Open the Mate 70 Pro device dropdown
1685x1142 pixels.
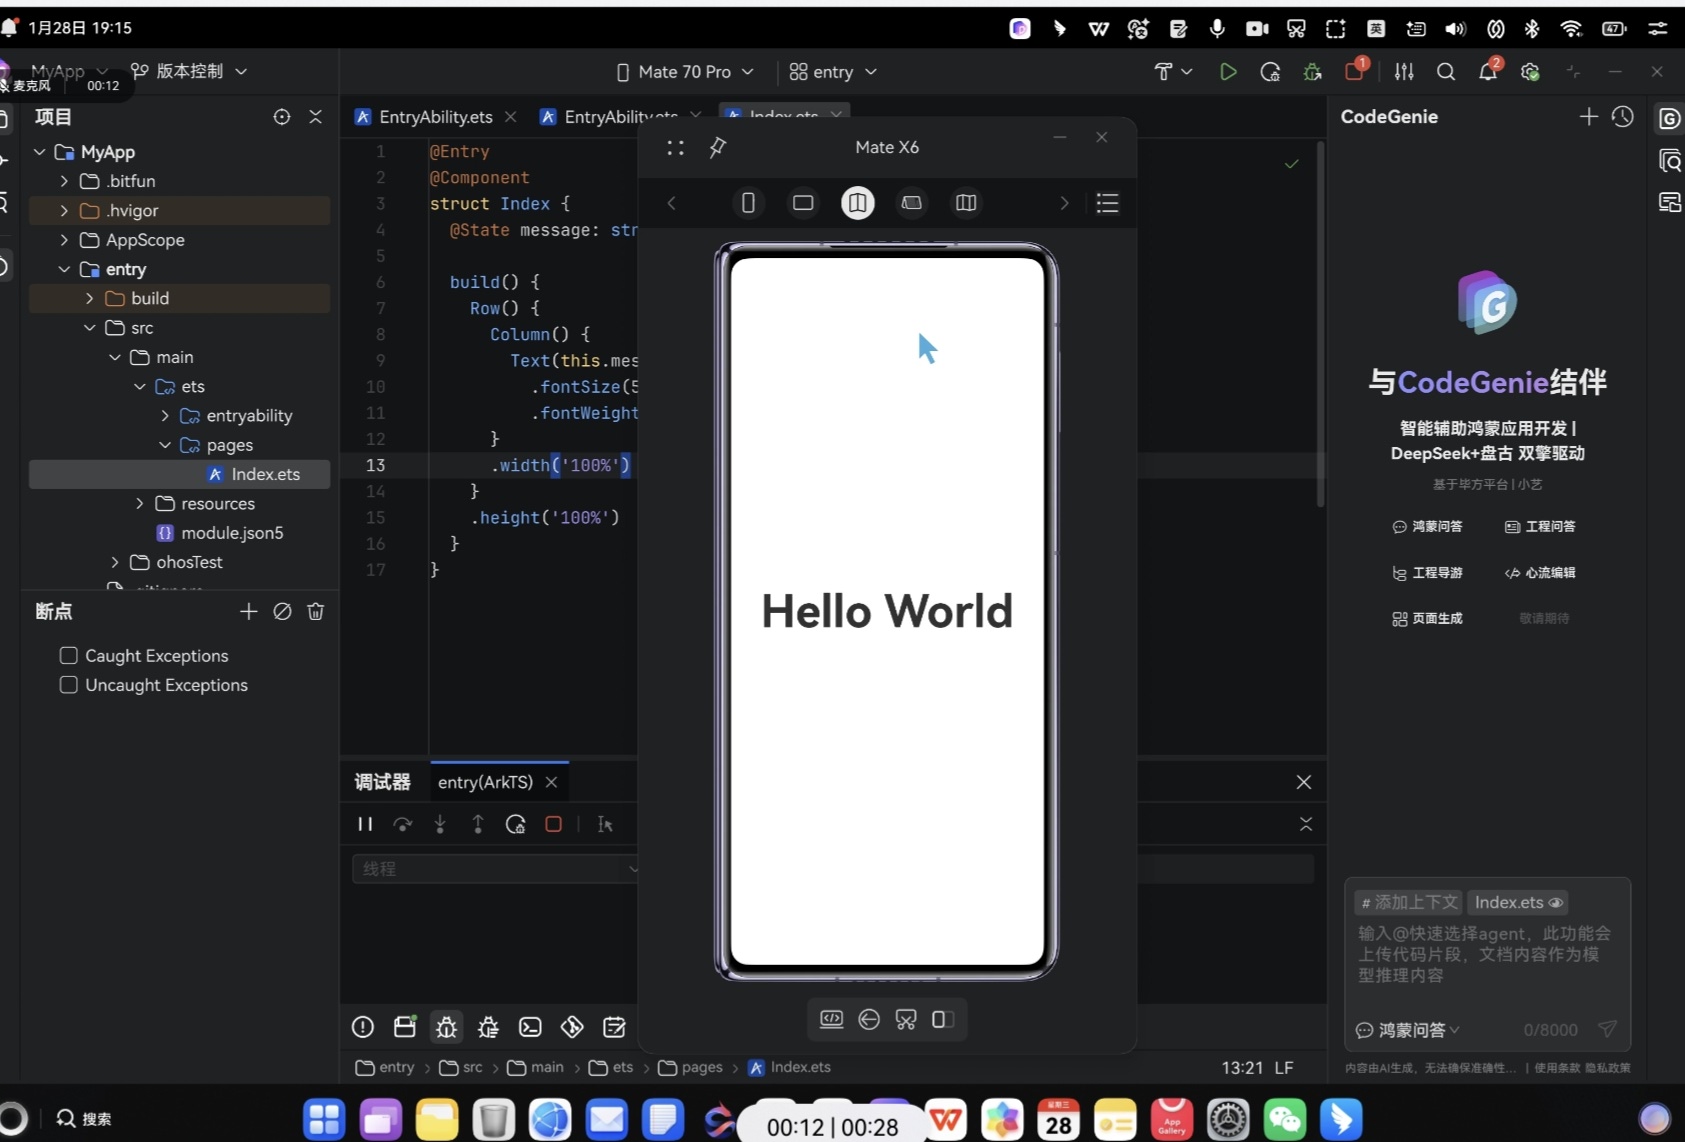pos(686,72)
